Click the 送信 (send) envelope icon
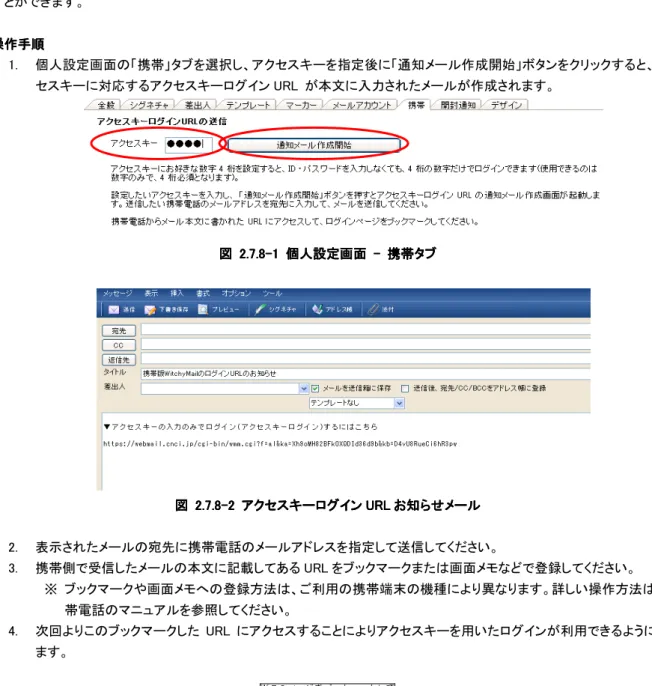 (x=114, y=310)
